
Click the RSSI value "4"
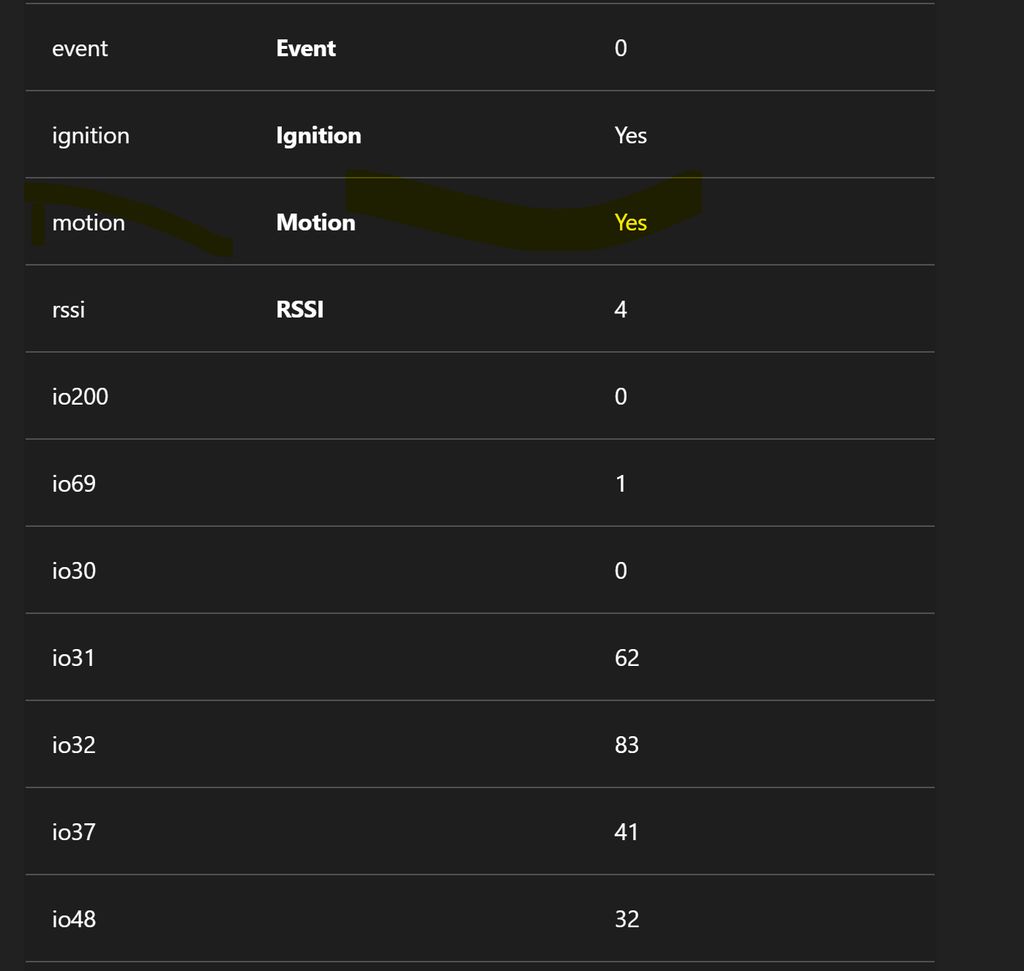621,309
